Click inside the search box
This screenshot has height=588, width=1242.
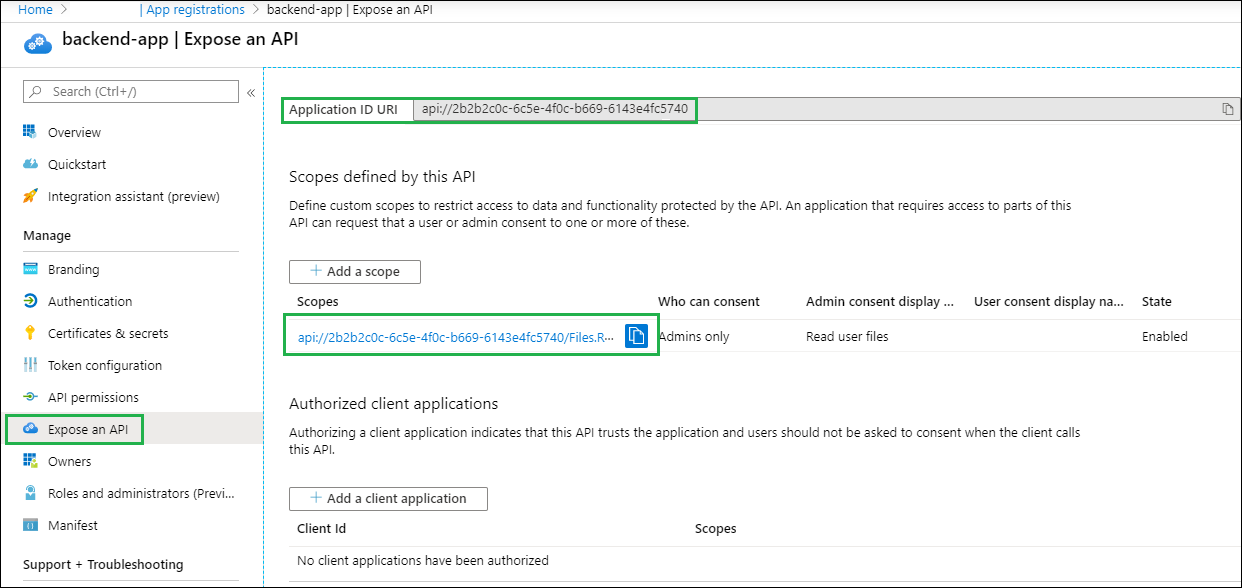130,91
